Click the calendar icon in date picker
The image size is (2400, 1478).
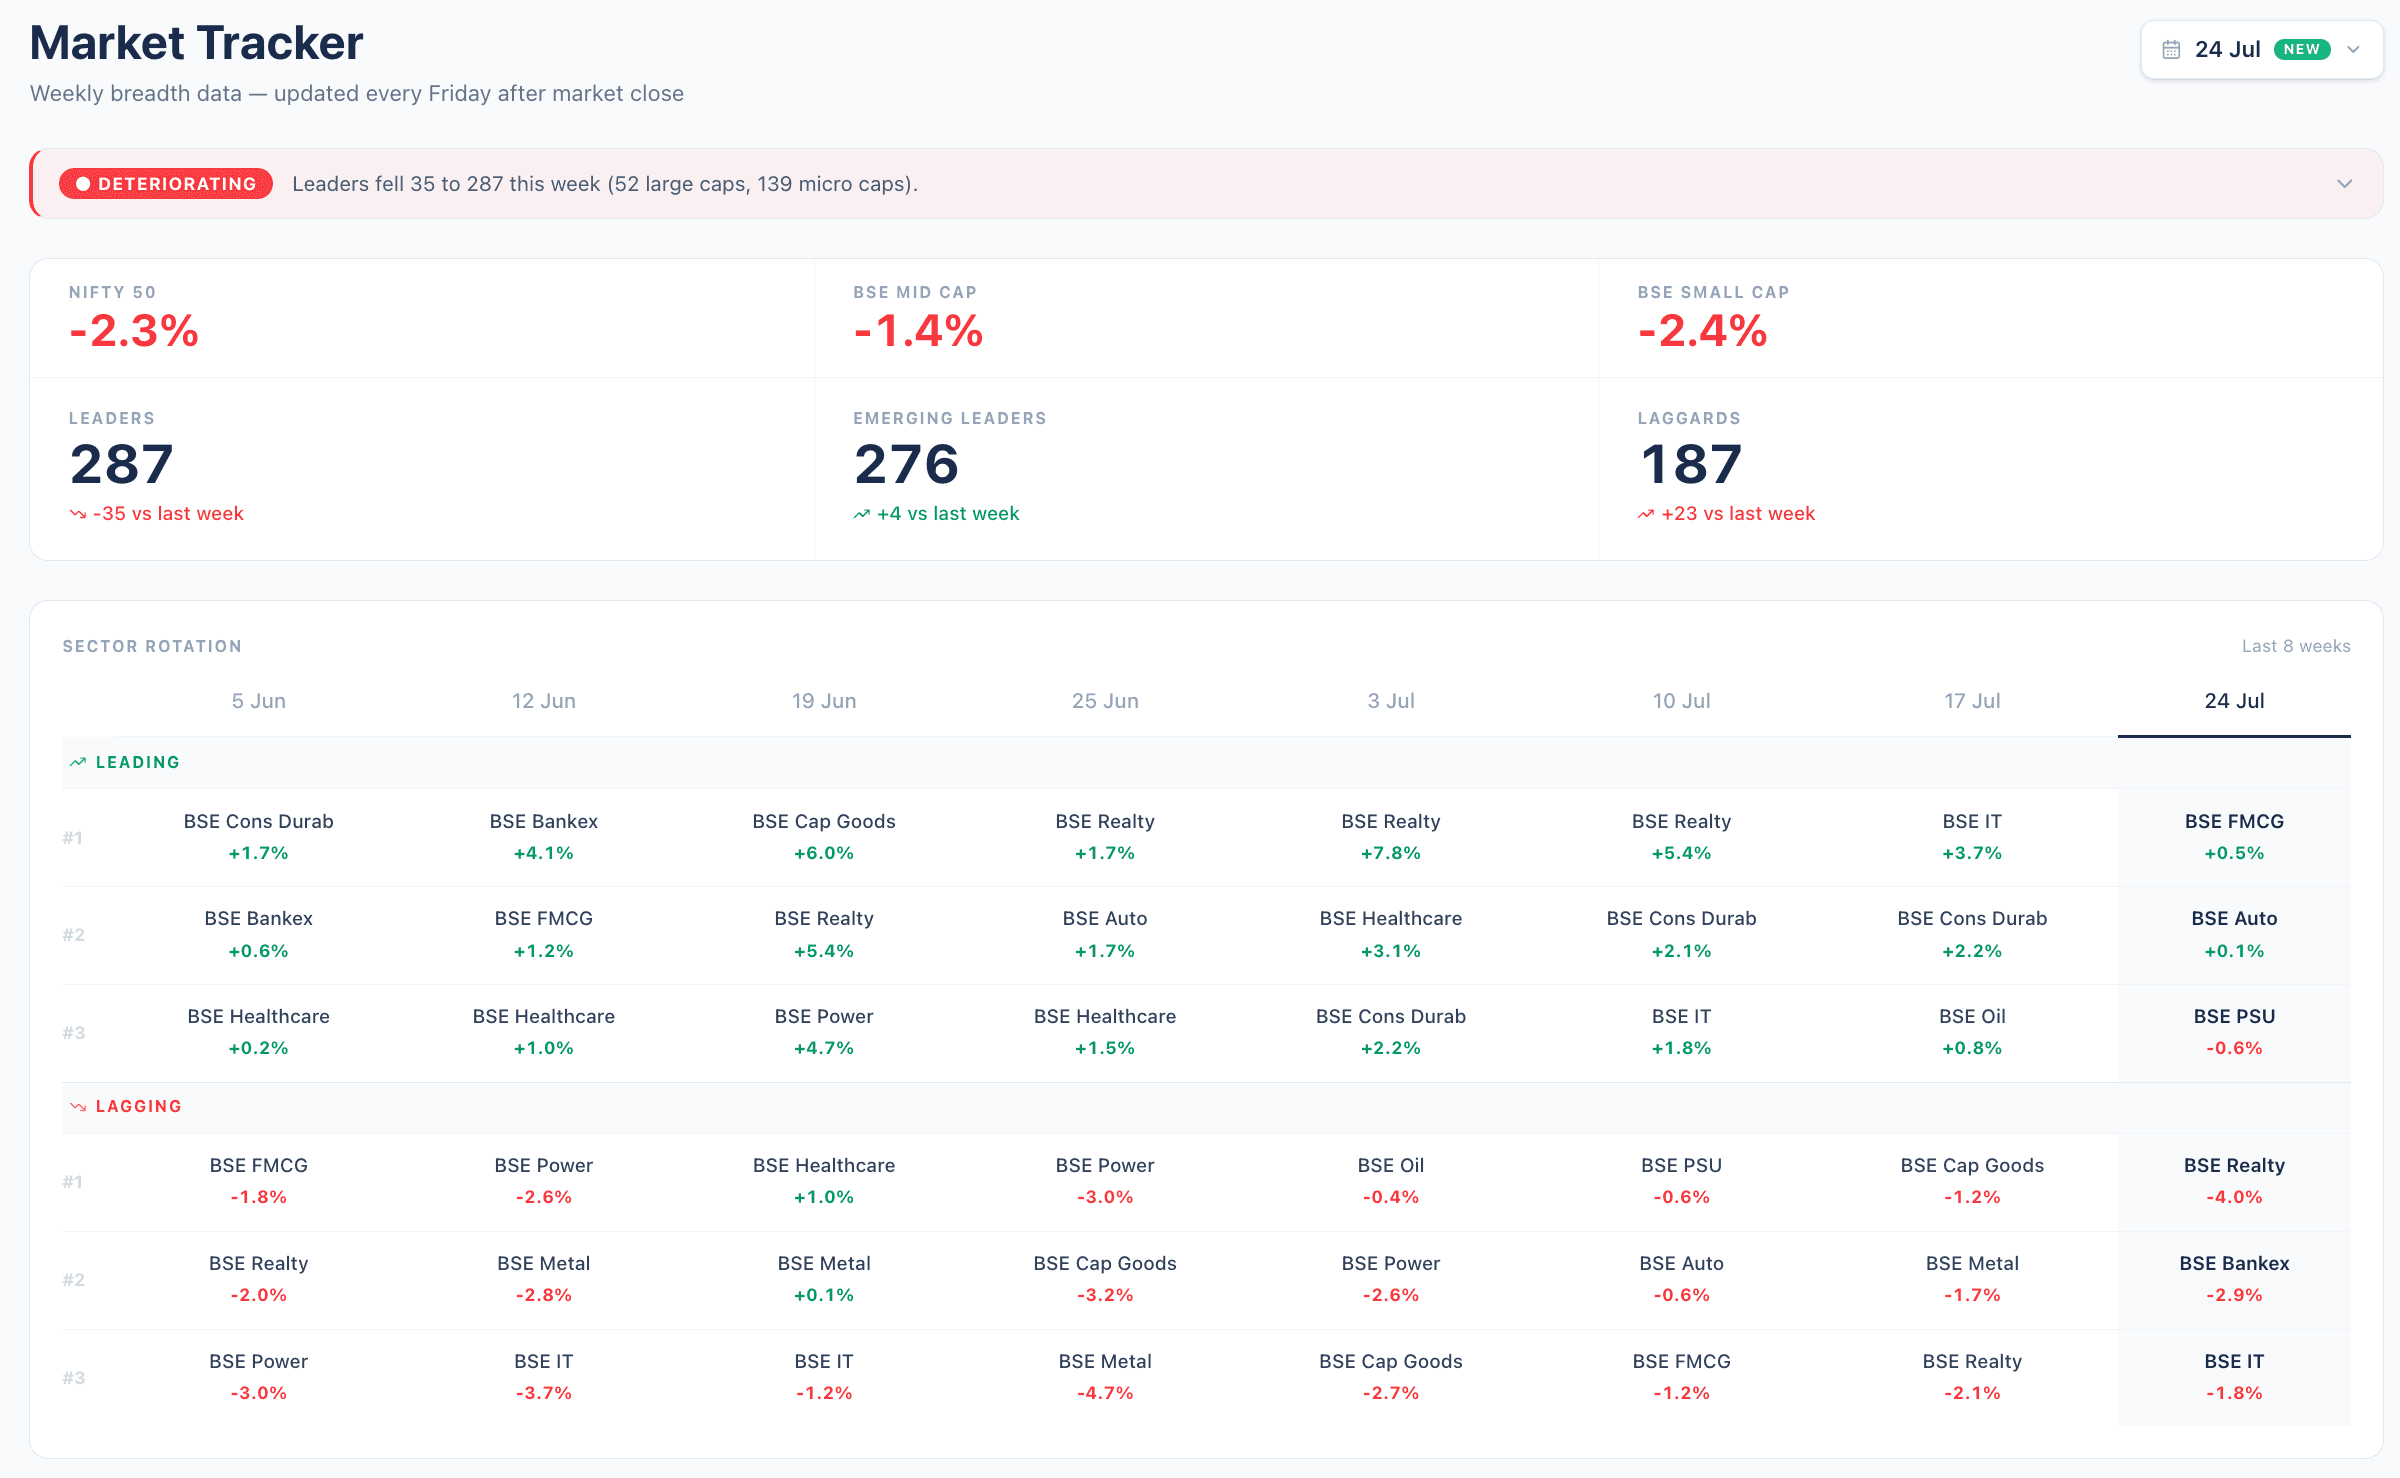coord(2171,50)
